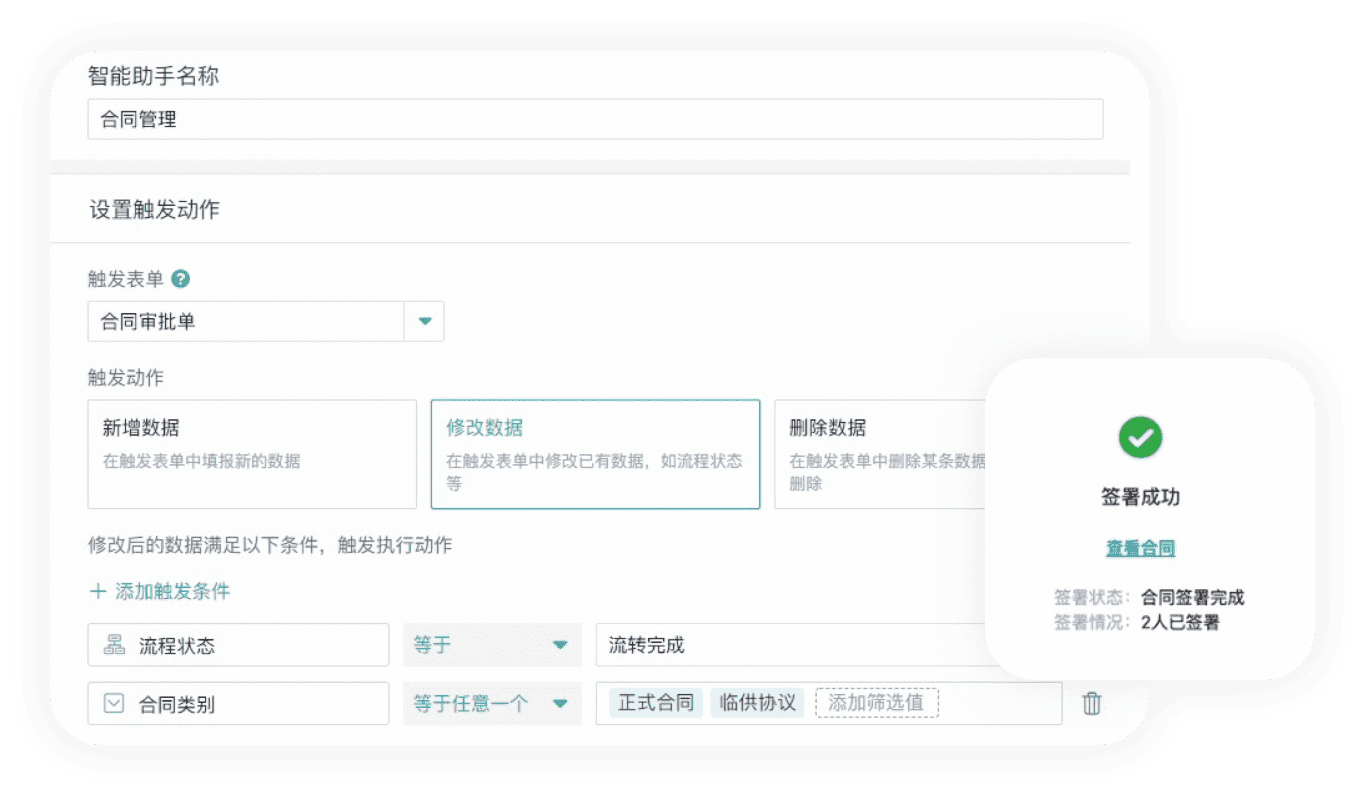Click the green success checkmark icon
Screen dimensions: 1366x796
[1140, 437]
